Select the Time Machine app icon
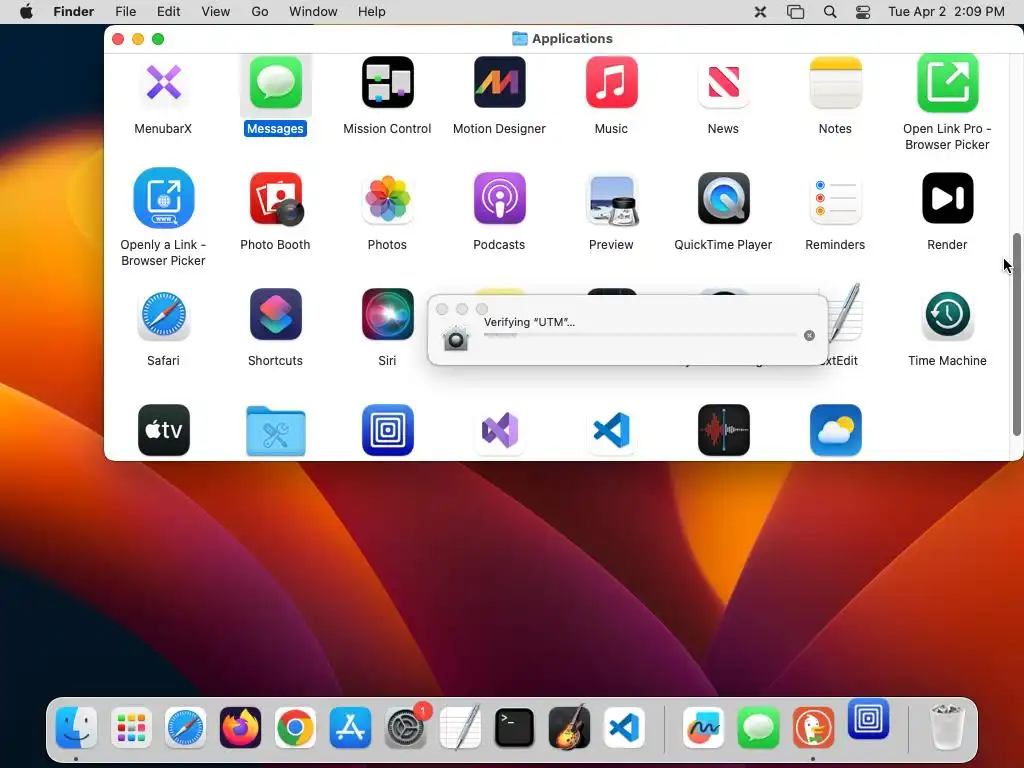Screen dimensions: 1024x768 click(948, 314)
